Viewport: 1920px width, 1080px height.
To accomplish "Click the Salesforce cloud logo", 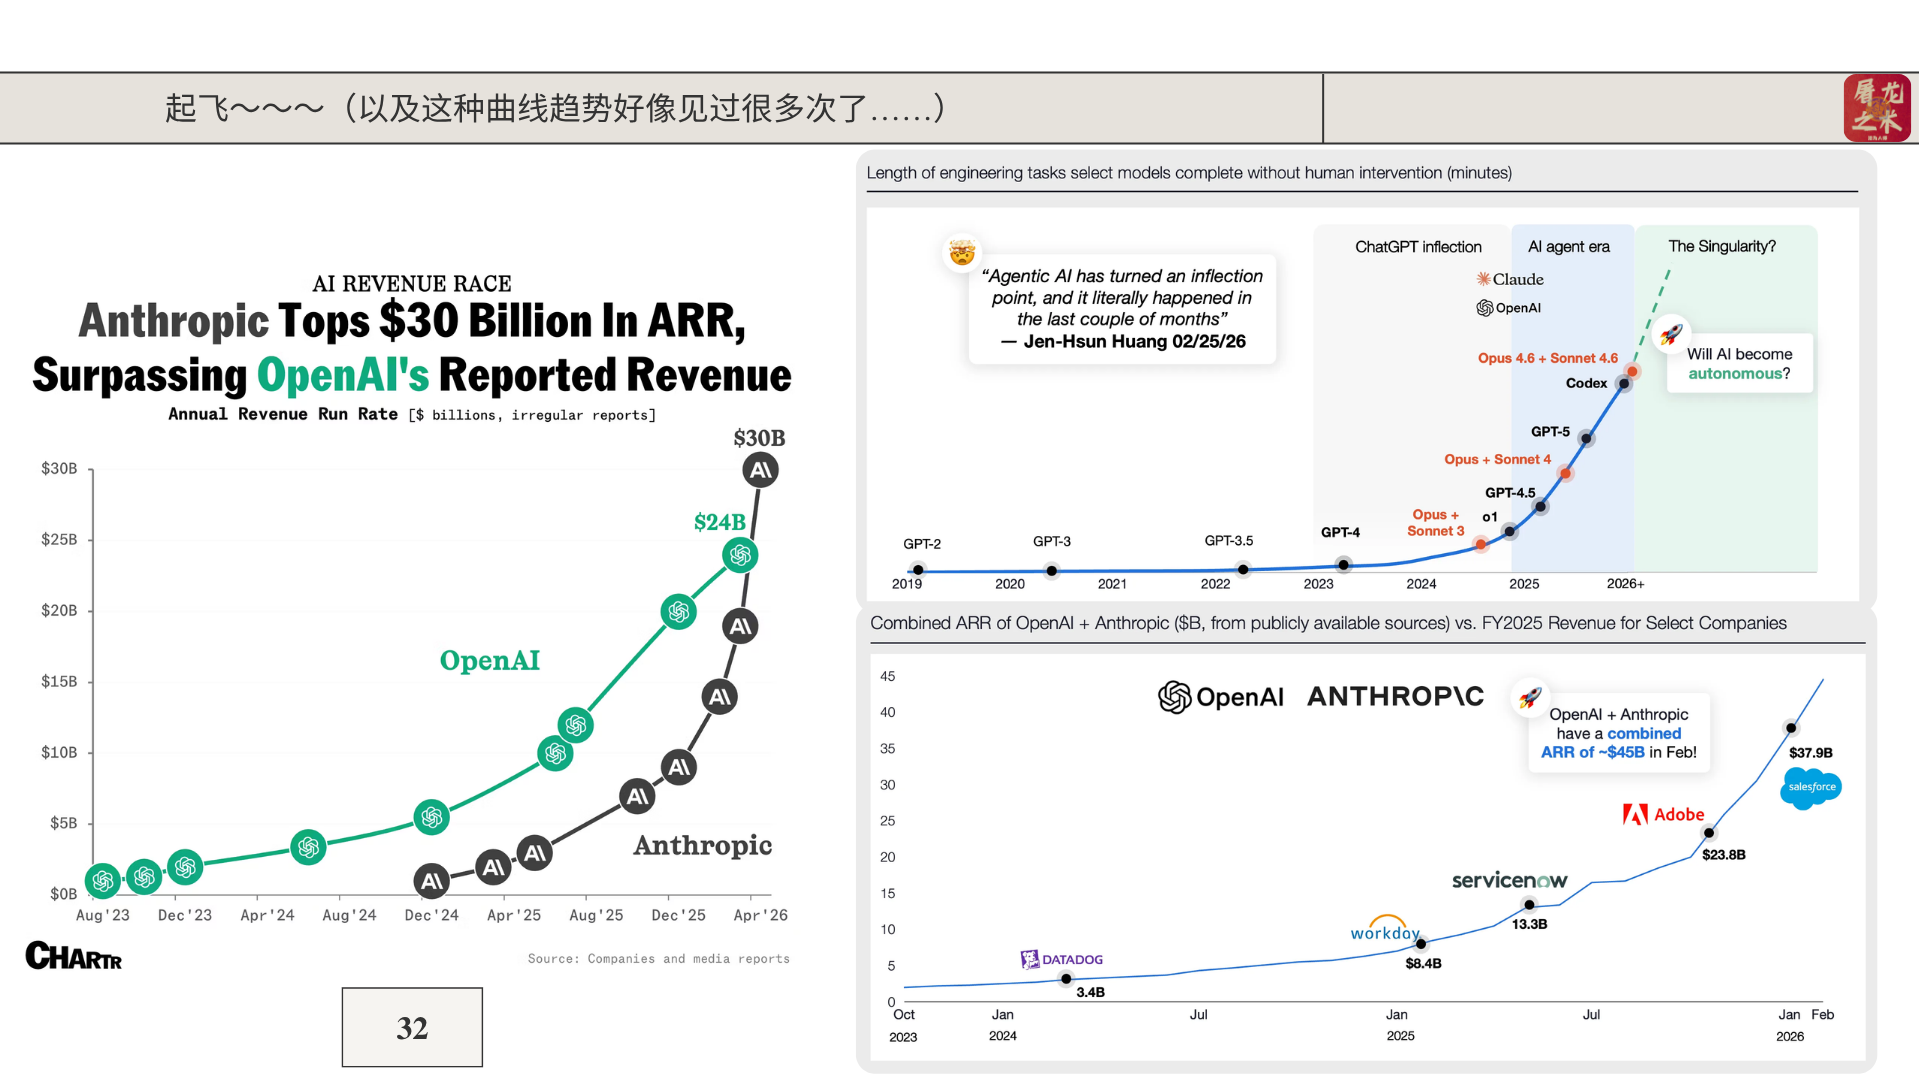I will click(1810, 788).
